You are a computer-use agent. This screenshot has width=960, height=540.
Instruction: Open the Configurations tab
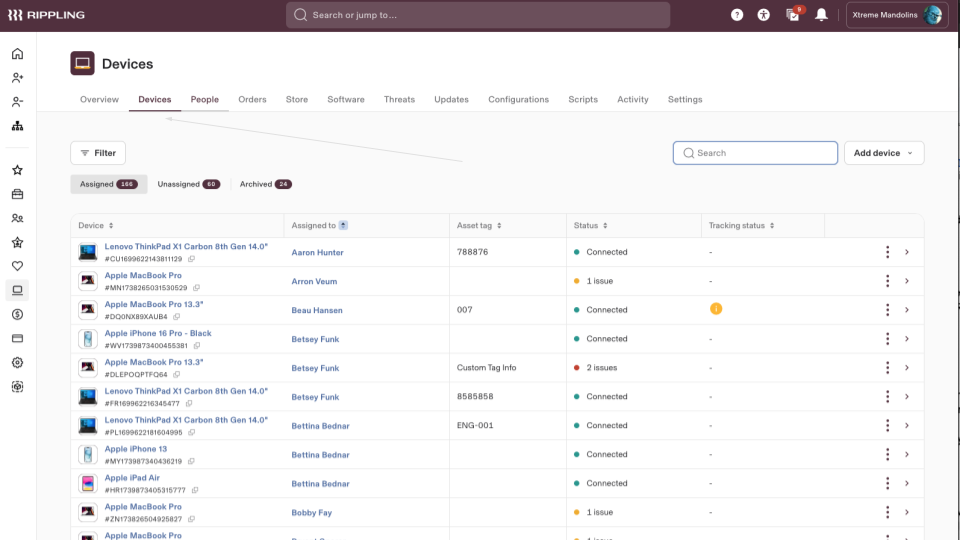tap(518, 99)
